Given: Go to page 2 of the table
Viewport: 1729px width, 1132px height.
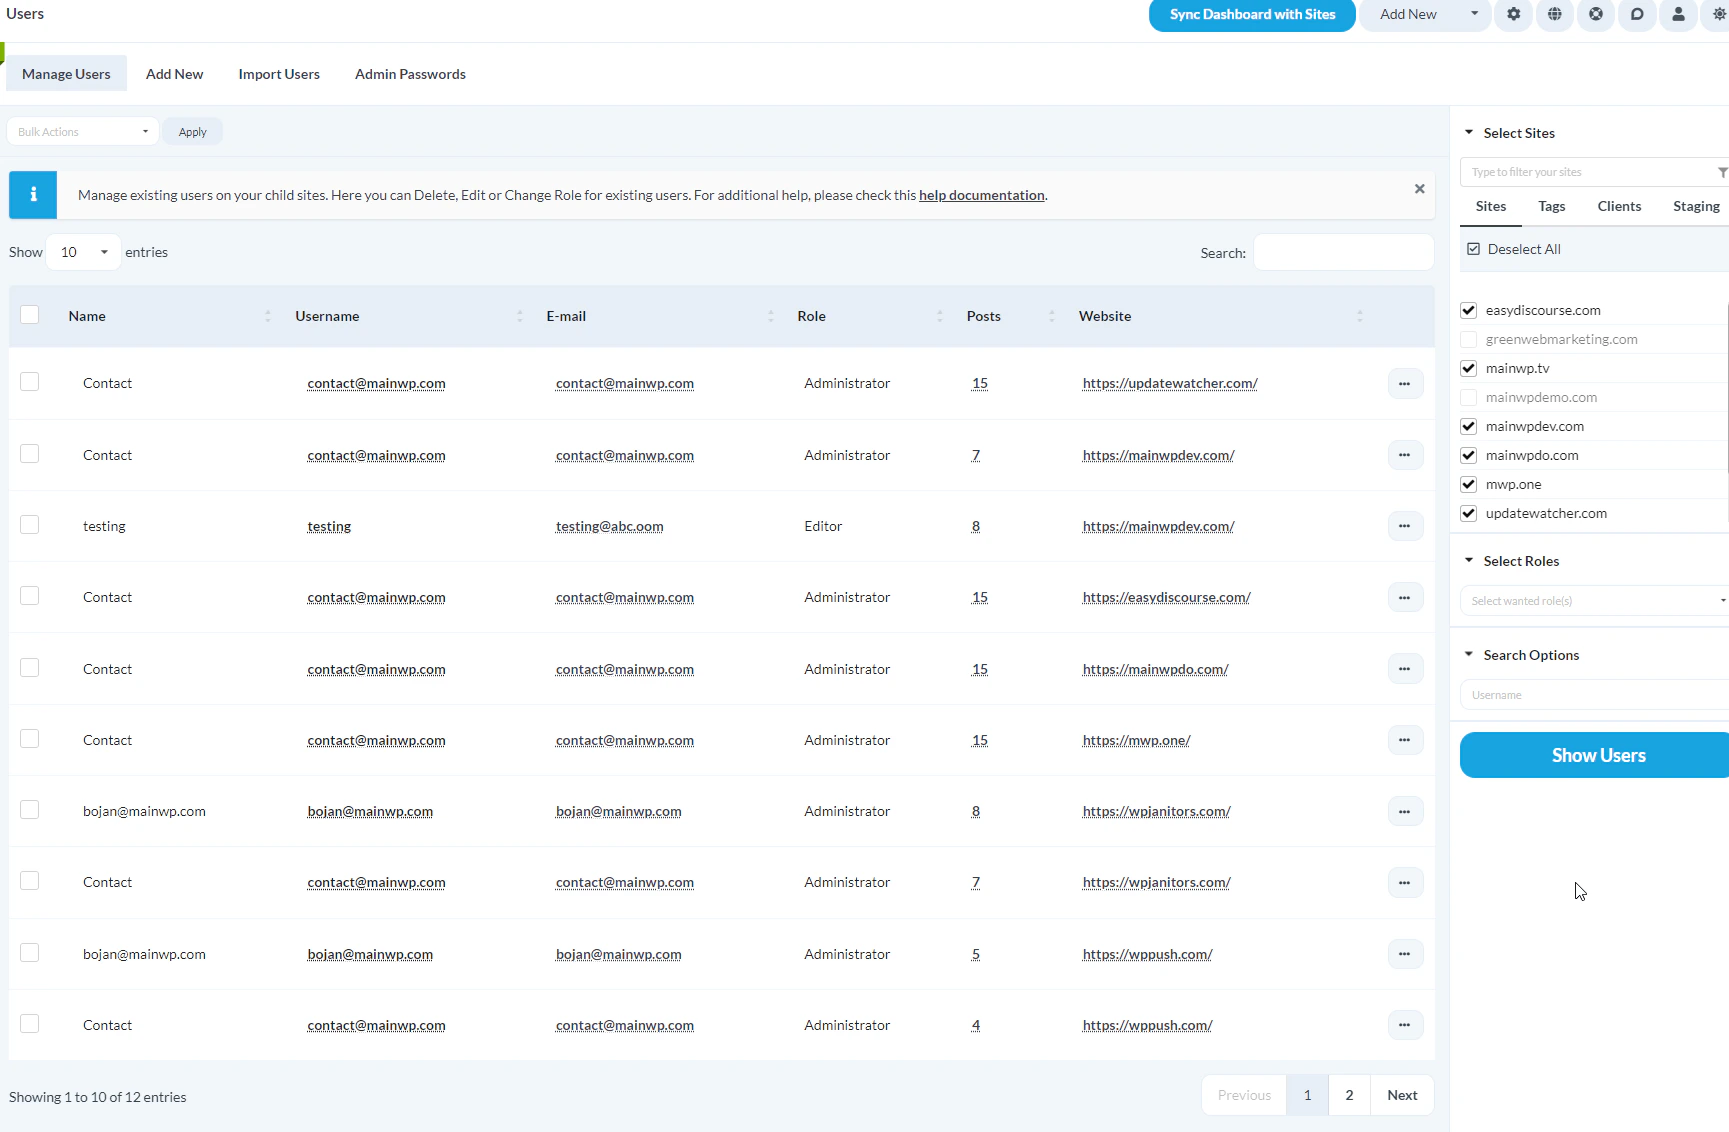Looking at the screenshot, I should coord(1349,1096).
